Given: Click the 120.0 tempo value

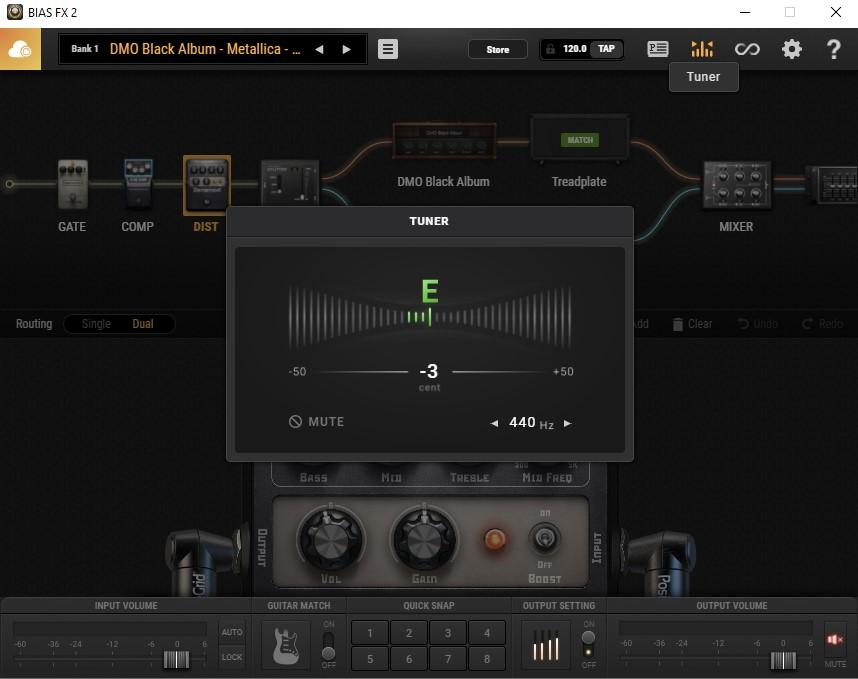Looking at the screenshot, I should (x=575, y=49).
